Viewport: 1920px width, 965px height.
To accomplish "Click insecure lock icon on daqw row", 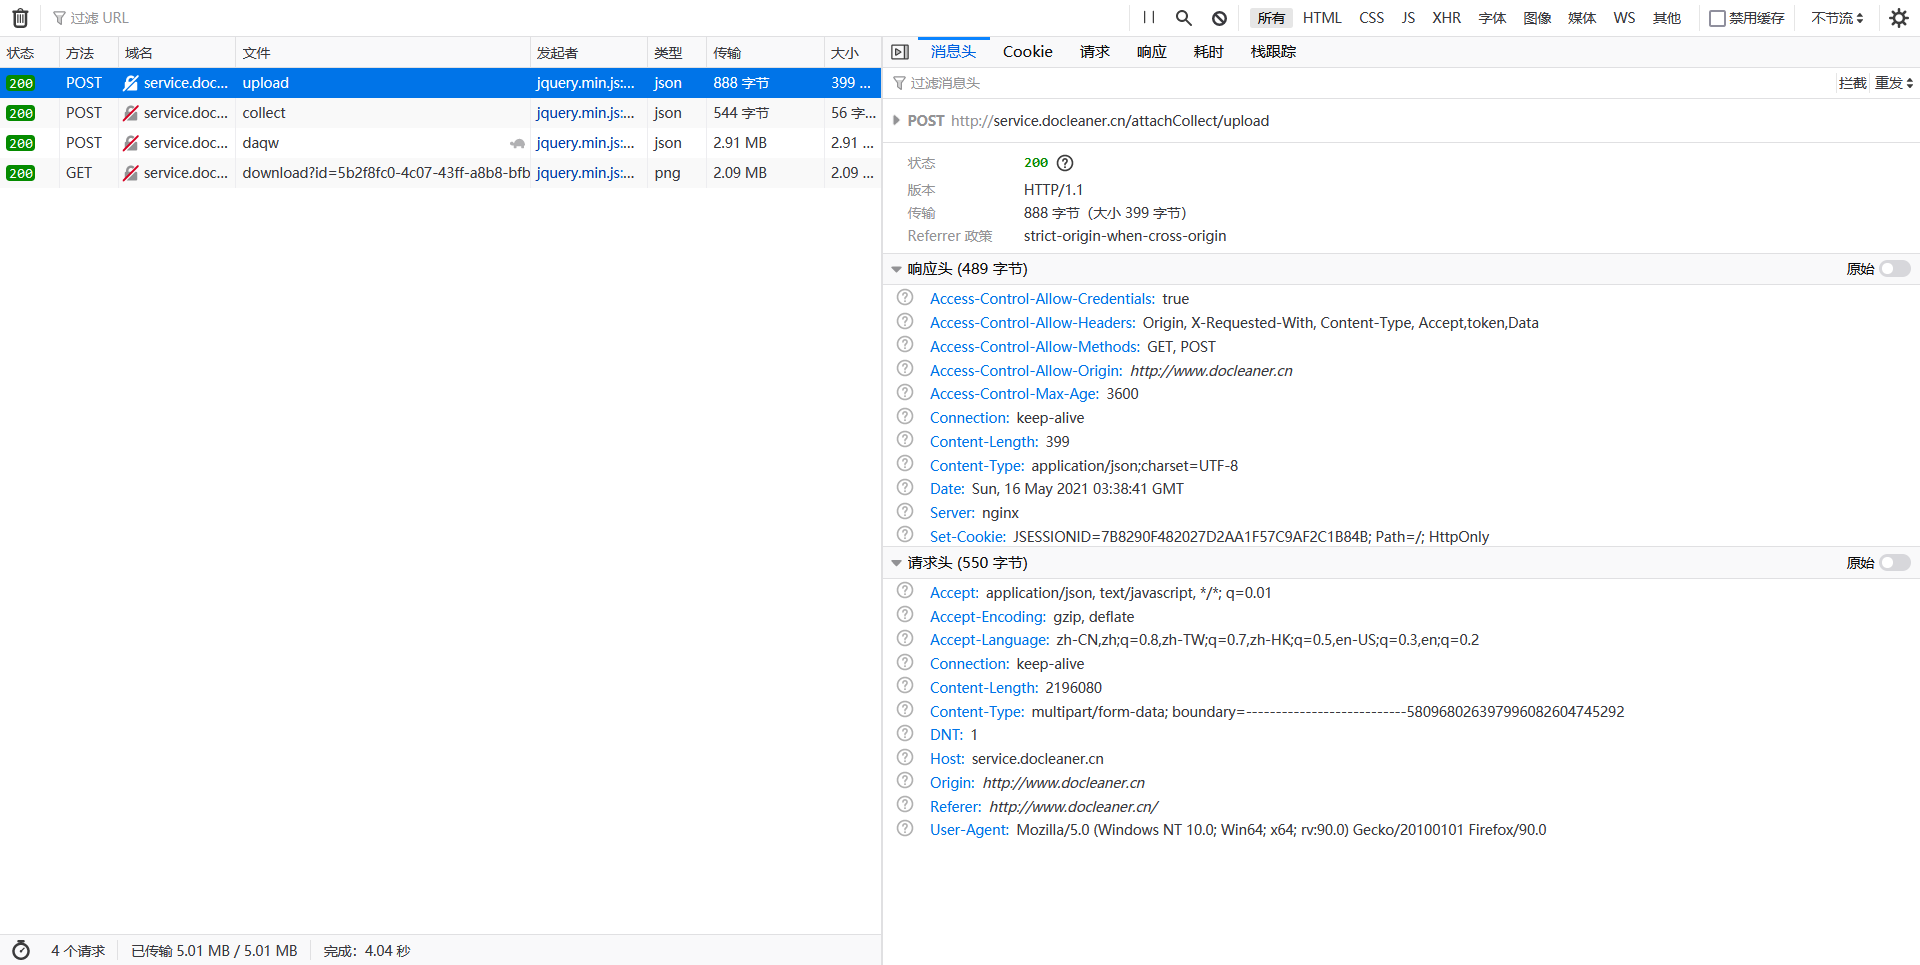I will (x=130, y=143).
